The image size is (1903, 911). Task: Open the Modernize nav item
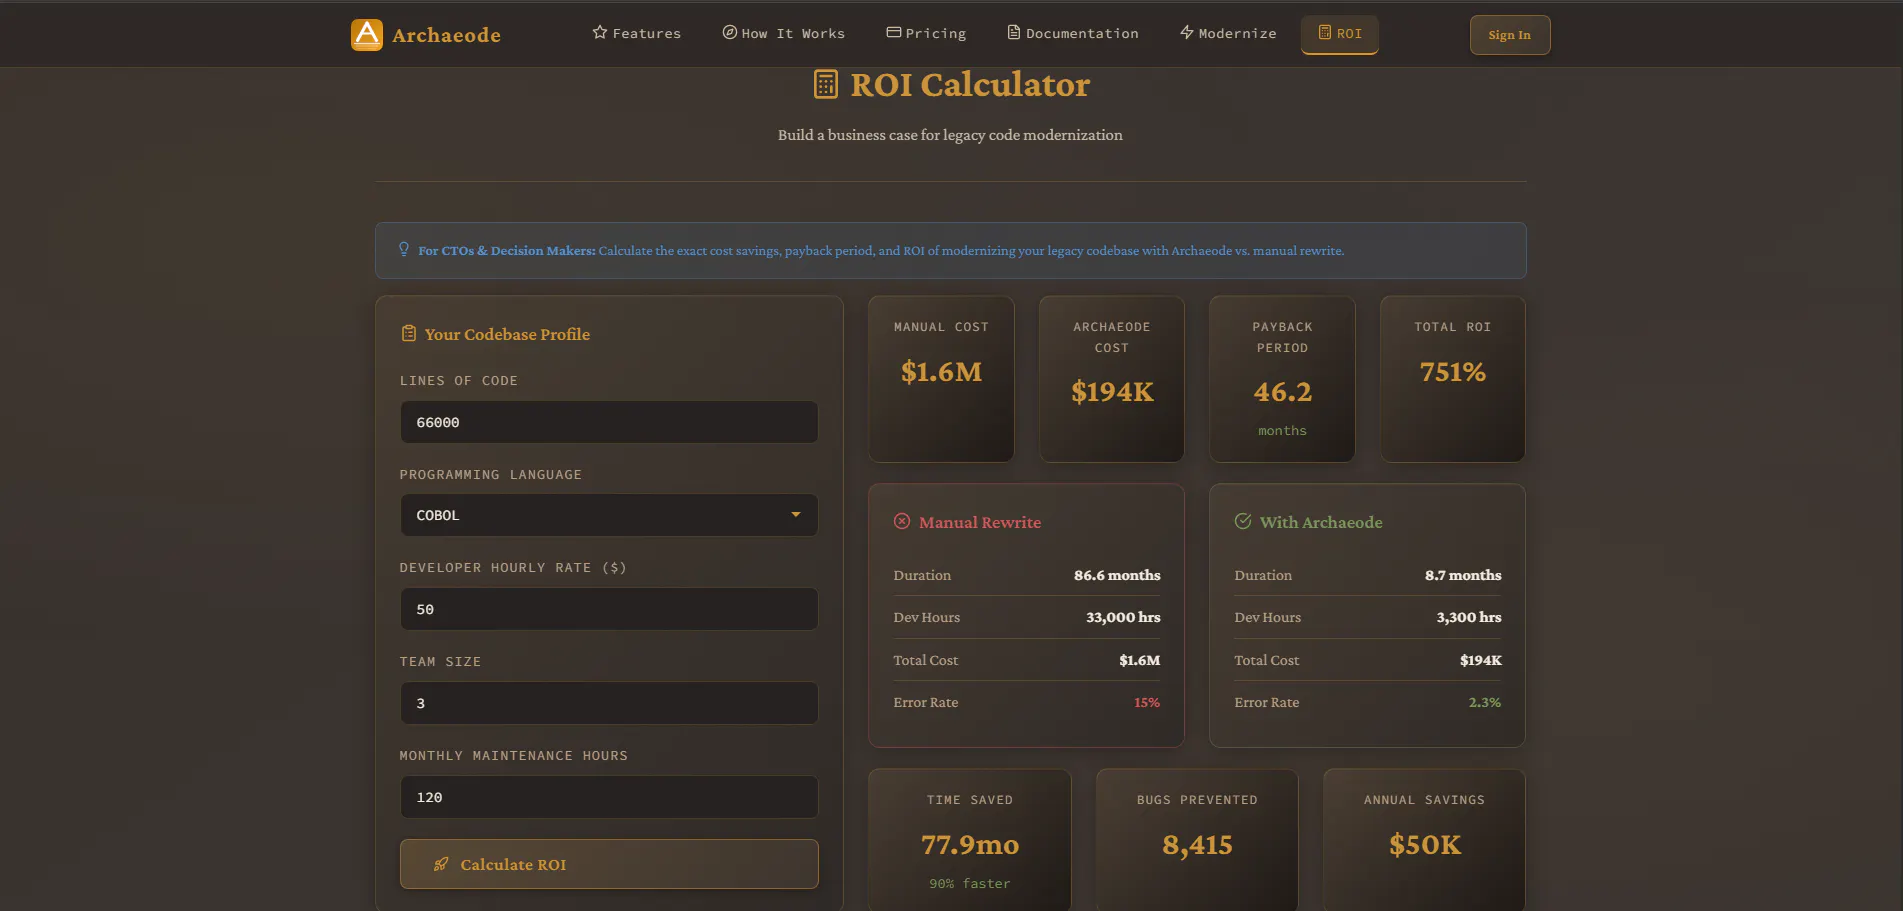coord(1228,33)
